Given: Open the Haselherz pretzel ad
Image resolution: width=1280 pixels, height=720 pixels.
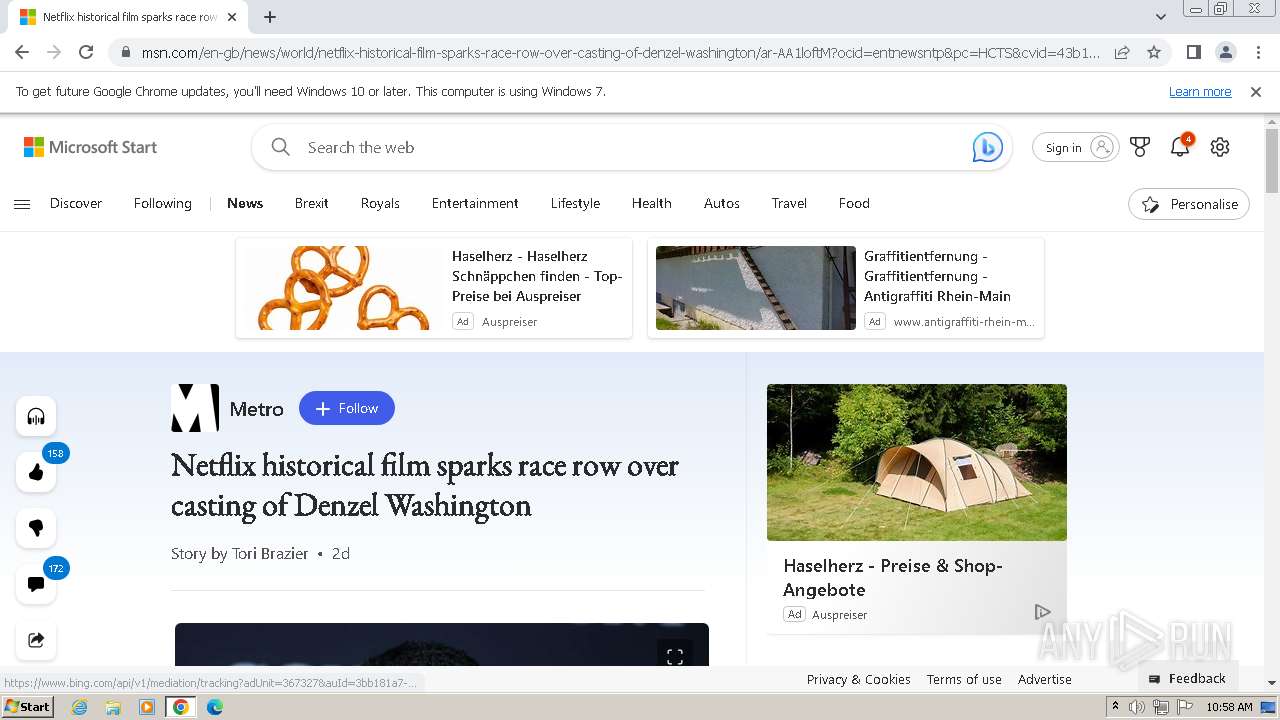Looking at the screenshot, I should tap(434, 288).
